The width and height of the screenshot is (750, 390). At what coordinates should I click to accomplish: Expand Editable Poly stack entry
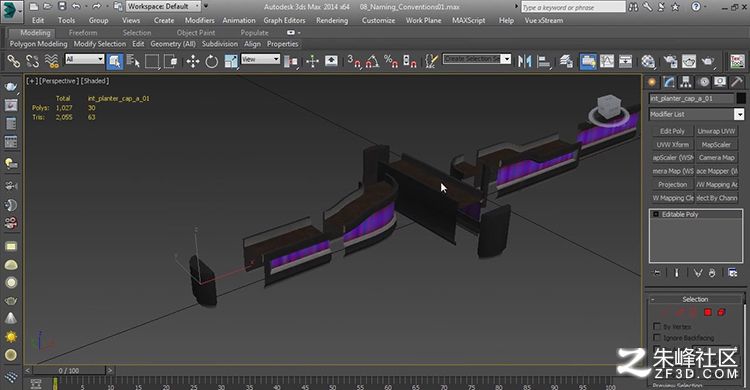tap(656, 214)
